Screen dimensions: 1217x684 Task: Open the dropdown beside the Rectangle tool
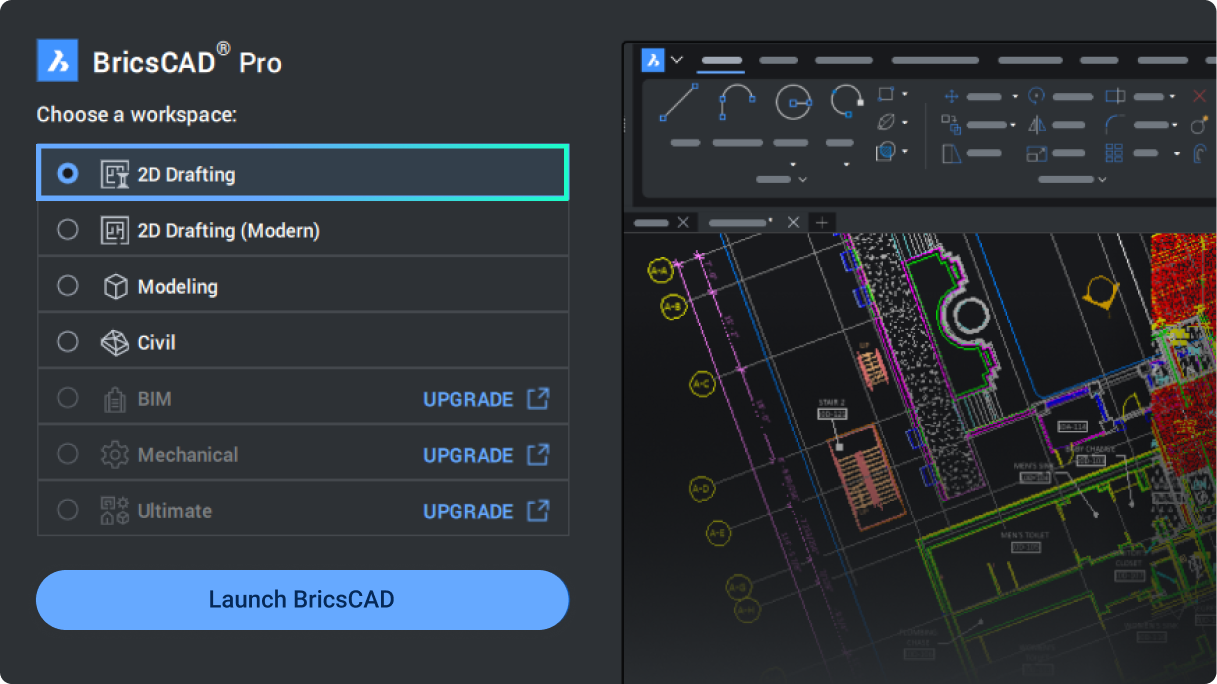[x=903, y=94]
